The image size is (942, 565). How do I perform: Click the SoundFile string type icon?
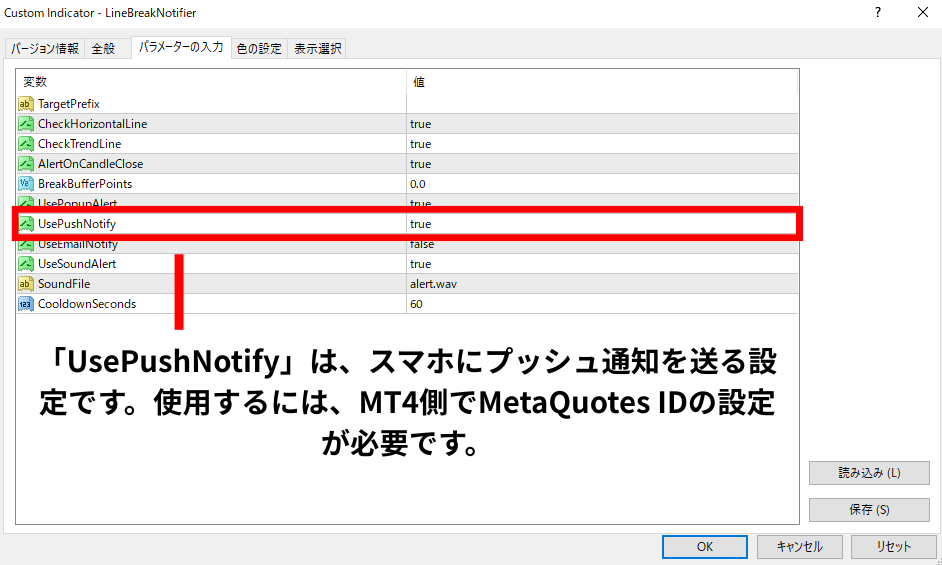pyautogui.click(x=26, y=284)
